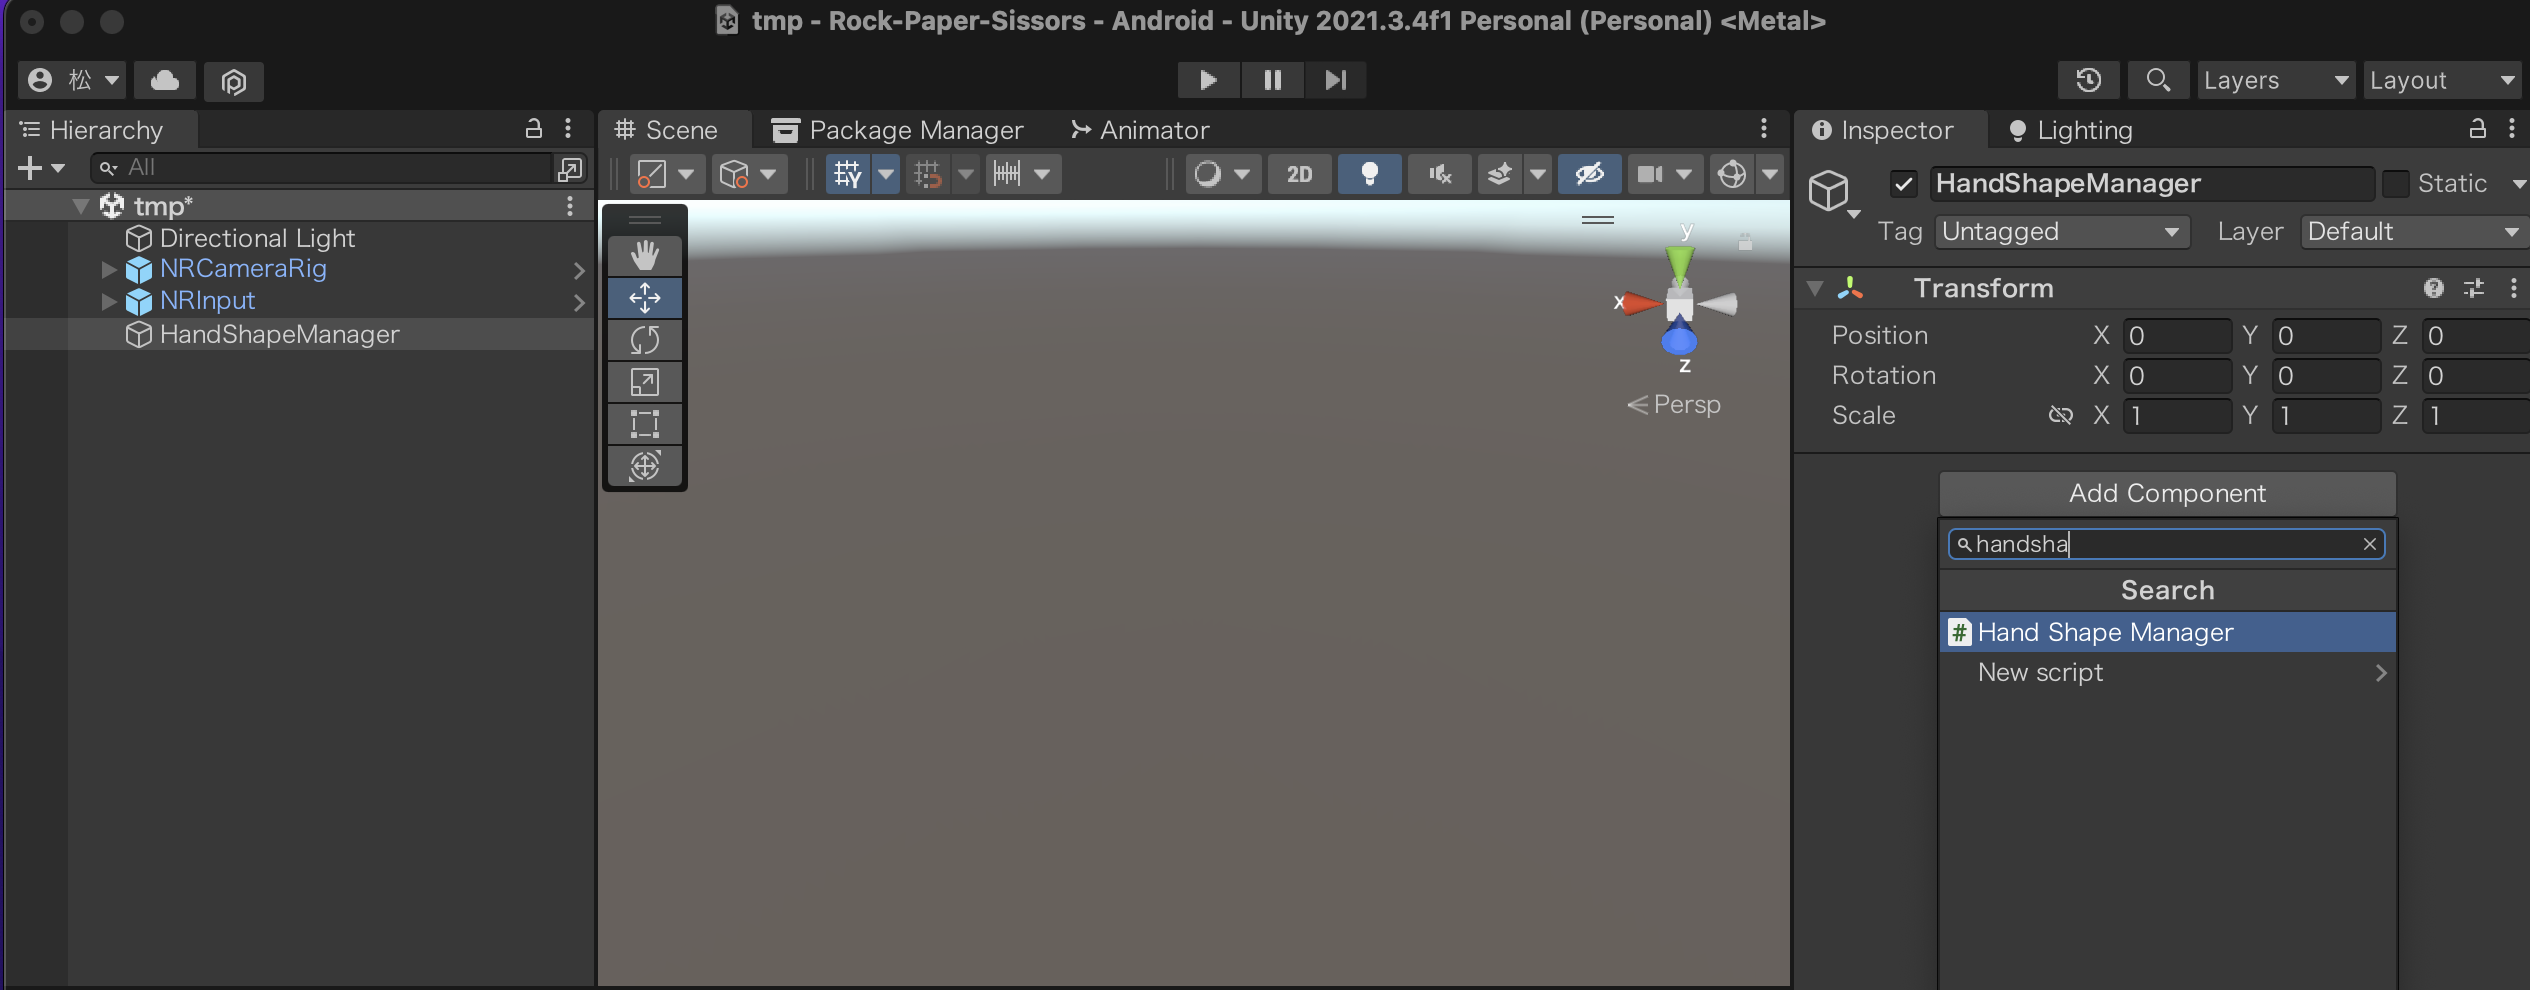The image size is (2530, 990).
Task: Open the tool handle position dropdown
Action: pos(667,174)
